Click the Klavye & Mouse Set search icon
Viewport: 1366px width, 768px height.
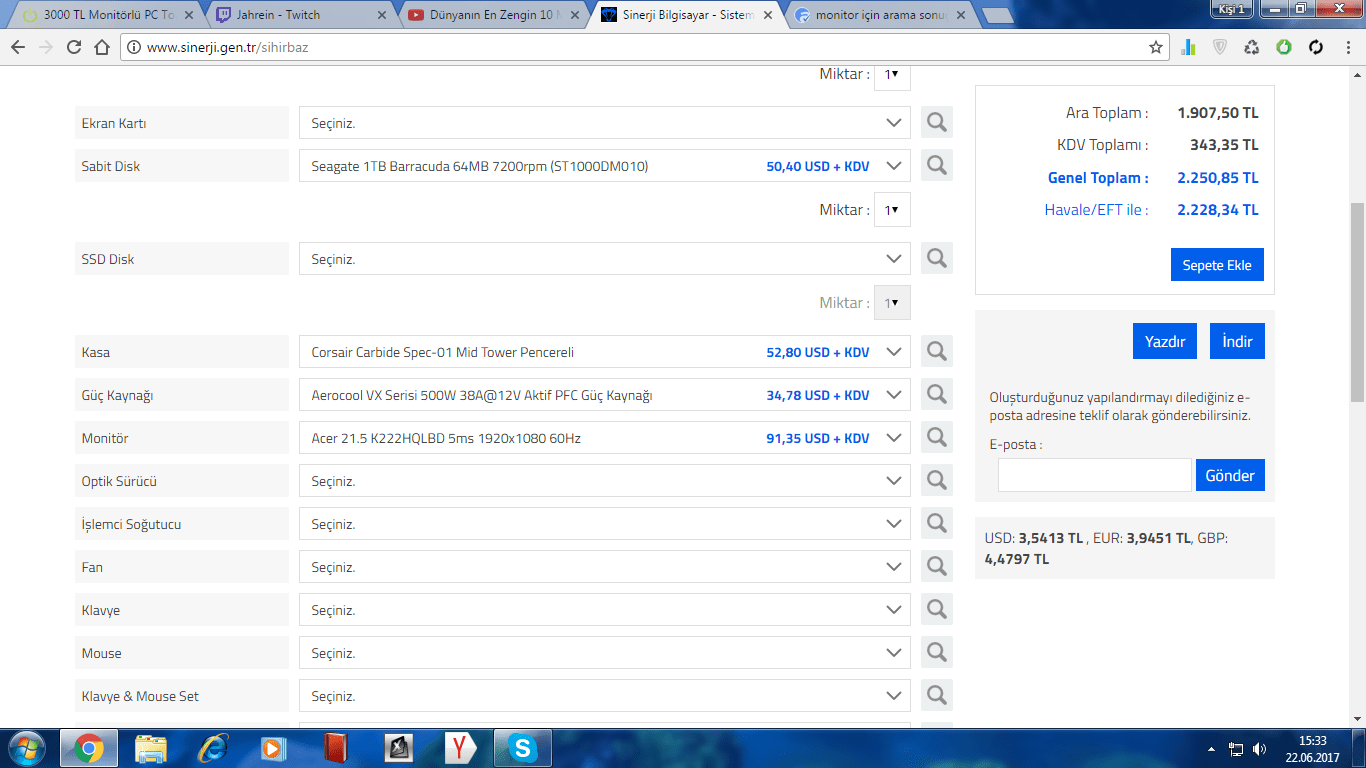(936, 696)
